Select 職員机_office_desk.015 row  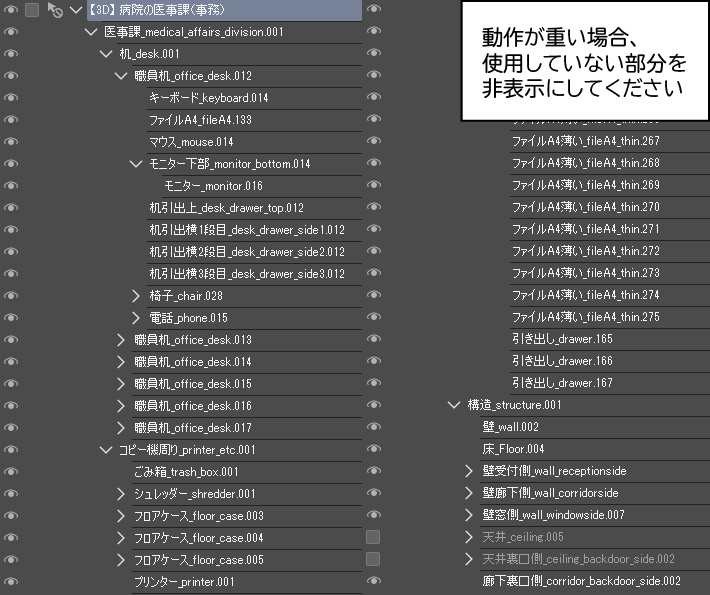247,384
